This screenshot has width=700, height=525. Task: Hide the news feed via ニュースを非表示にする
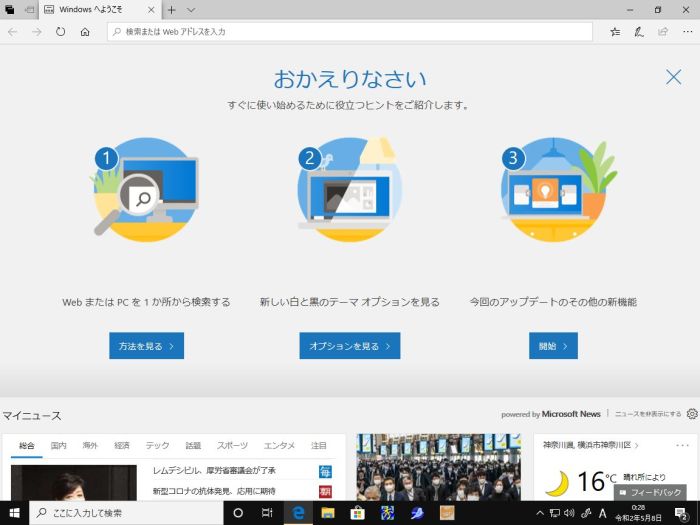click(647, 414)
